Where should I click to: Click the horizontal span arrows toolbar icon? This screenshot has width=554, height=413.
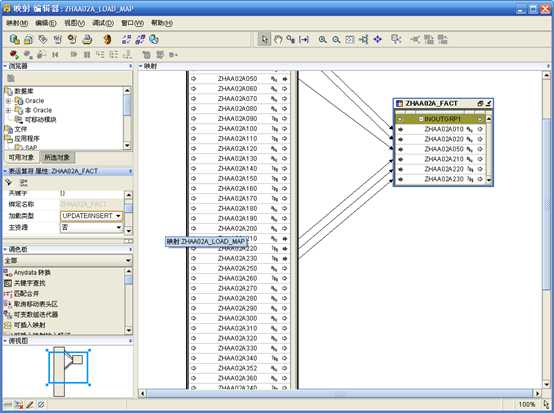(304, 40)
